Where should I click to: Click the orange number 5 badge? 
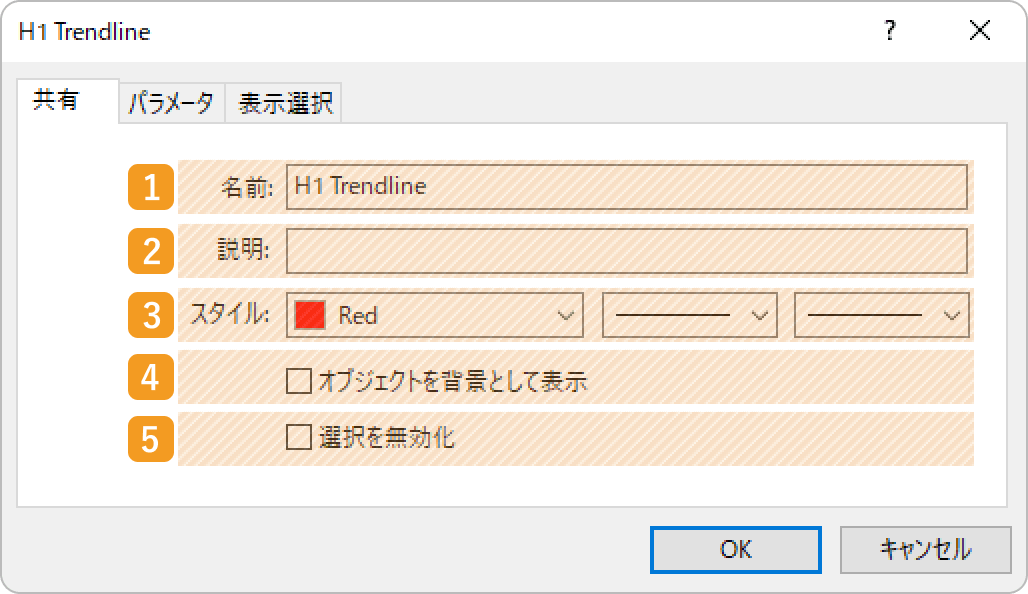coord(151,439)
